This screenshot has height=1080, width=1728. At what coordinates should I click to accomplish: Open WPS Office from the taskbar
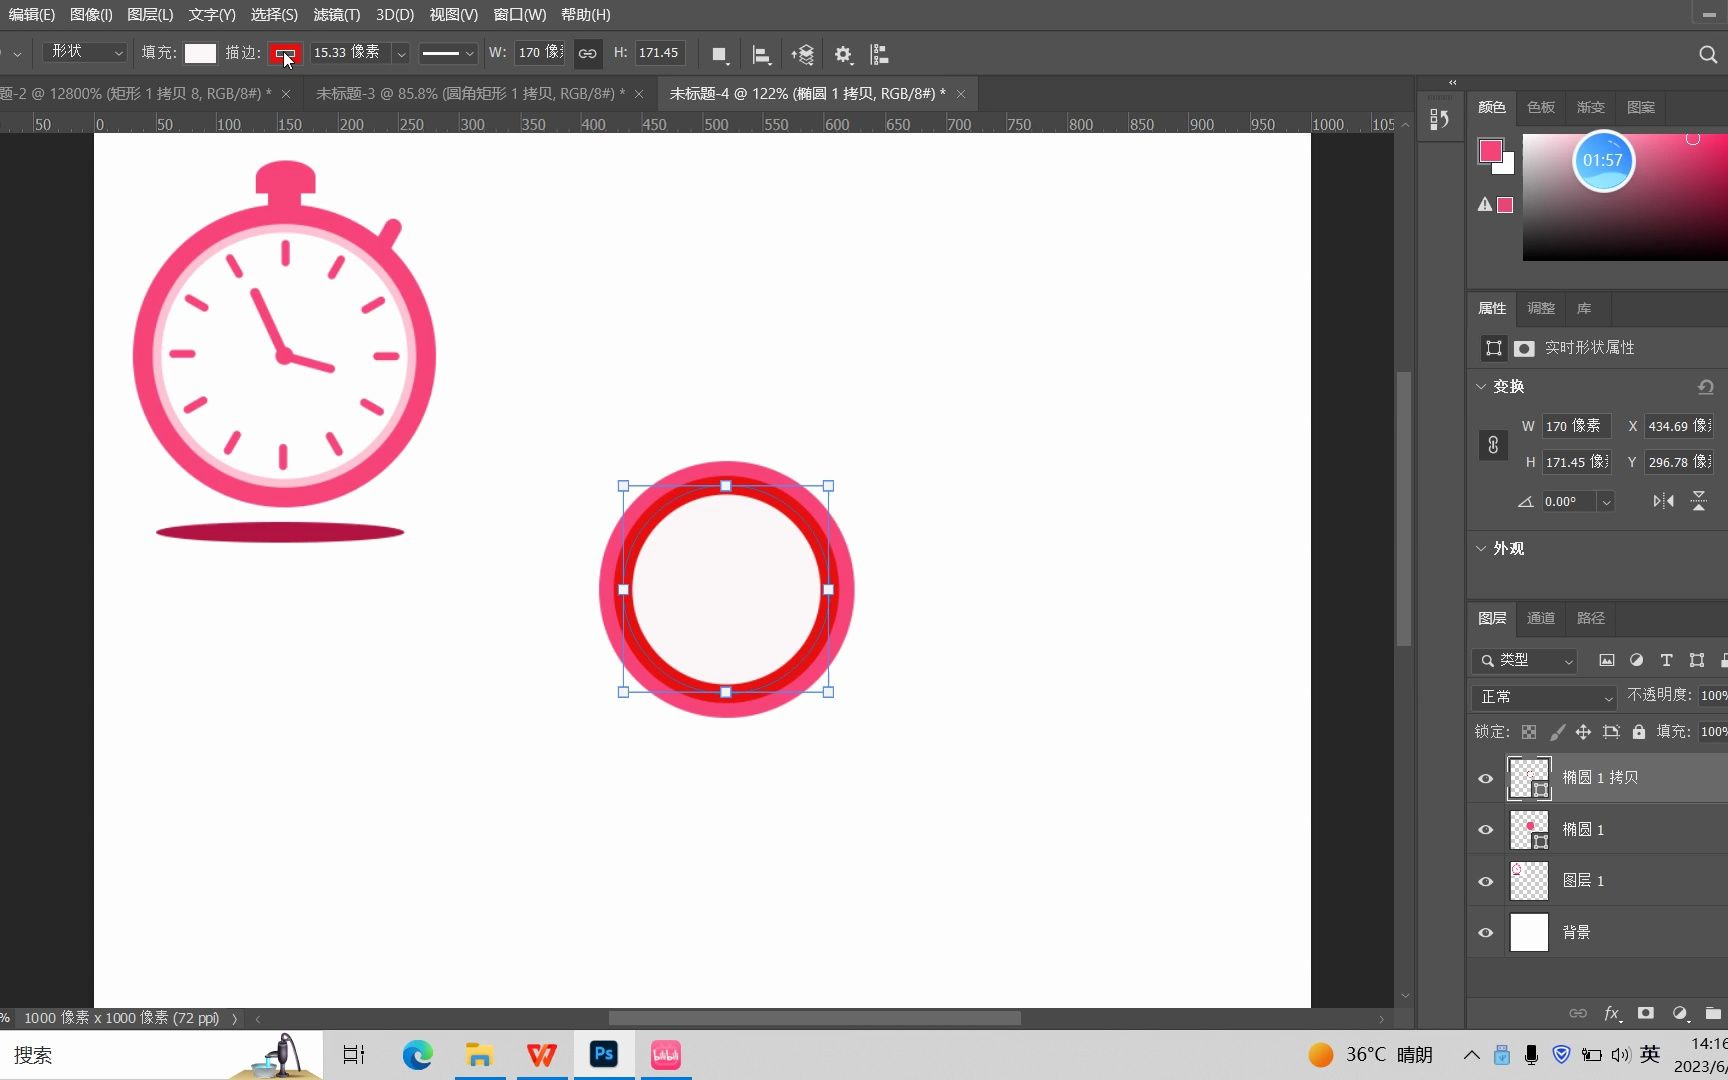[x=541, y=1055]
